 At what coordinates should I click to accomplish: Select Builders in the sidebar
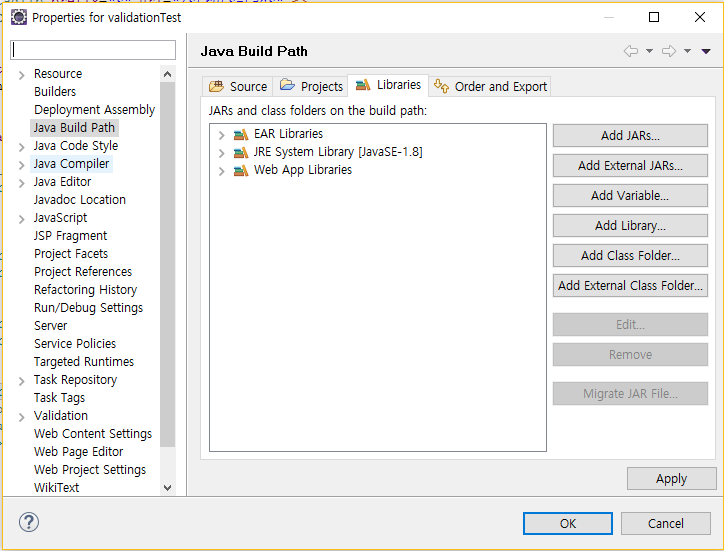[x=55, y=91]
